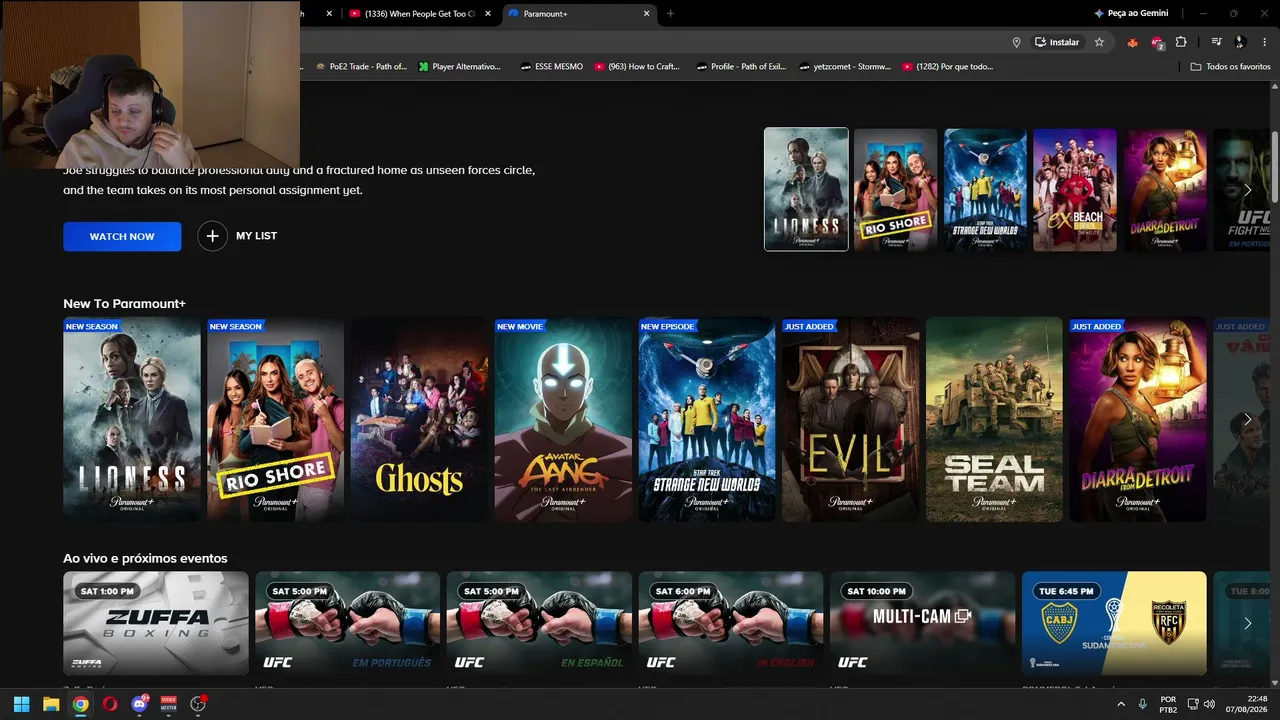Open Opera browser from taskbar
Screen dimensions: 1280x720
(110, 704)
